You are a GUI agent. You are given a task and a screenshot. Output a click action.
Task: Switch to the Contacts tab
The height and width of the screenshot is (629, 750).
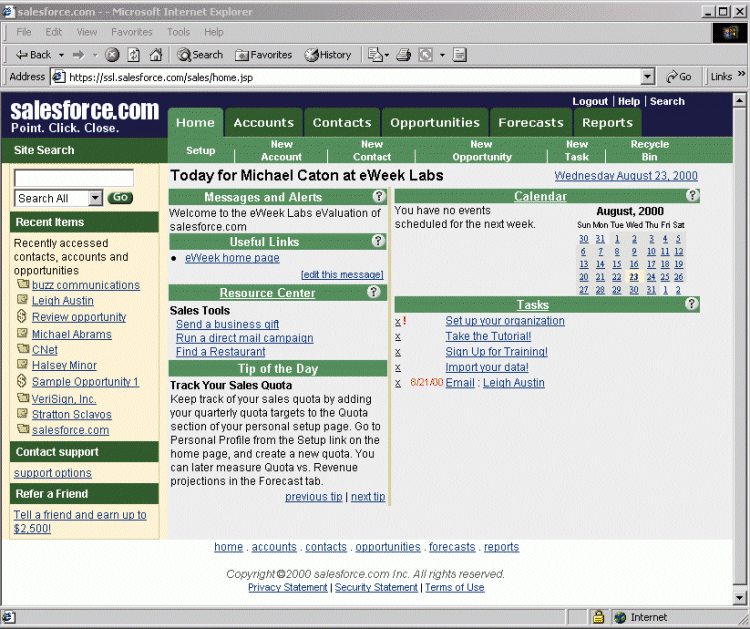click(342, 122)
